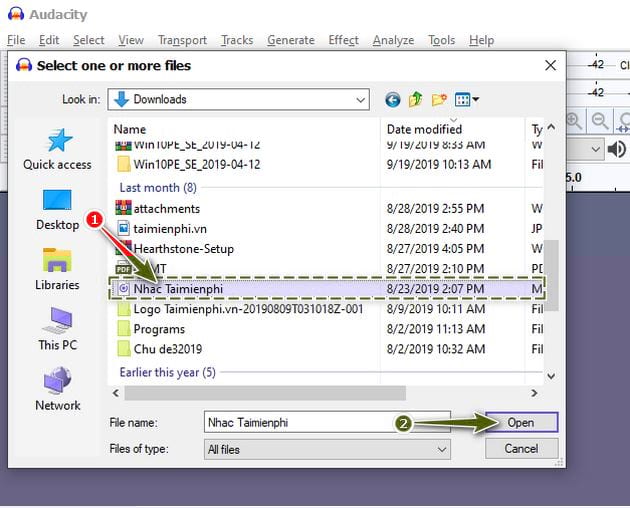Viewport: 630px width, 508px height.
Task: Open the View Menu icon in dialog
Action: pyautogui.click(x=462, y=99)
